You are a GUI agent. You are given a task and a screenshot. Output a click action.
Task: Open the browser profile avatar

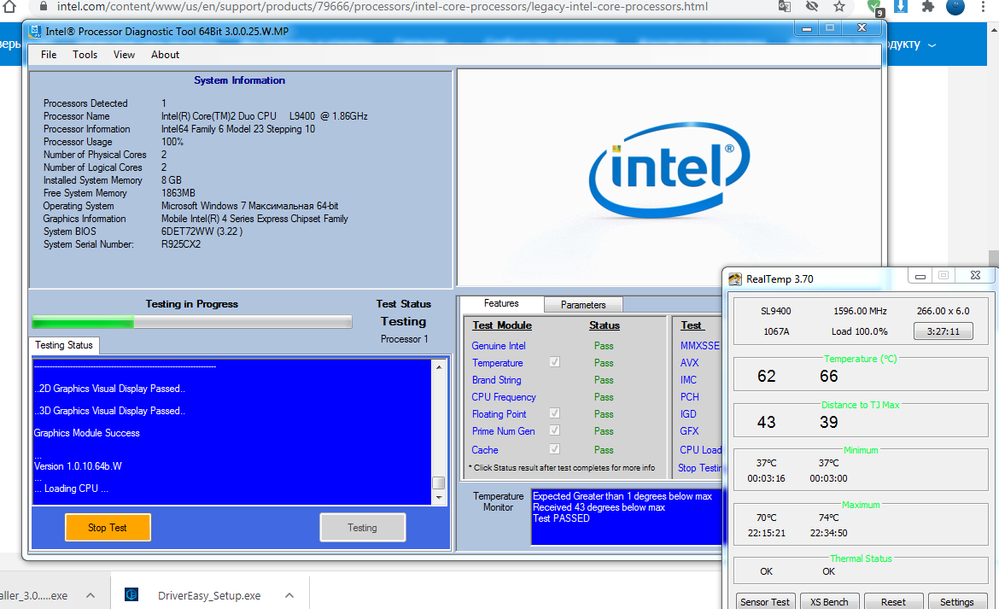click(x=955, y=6)
